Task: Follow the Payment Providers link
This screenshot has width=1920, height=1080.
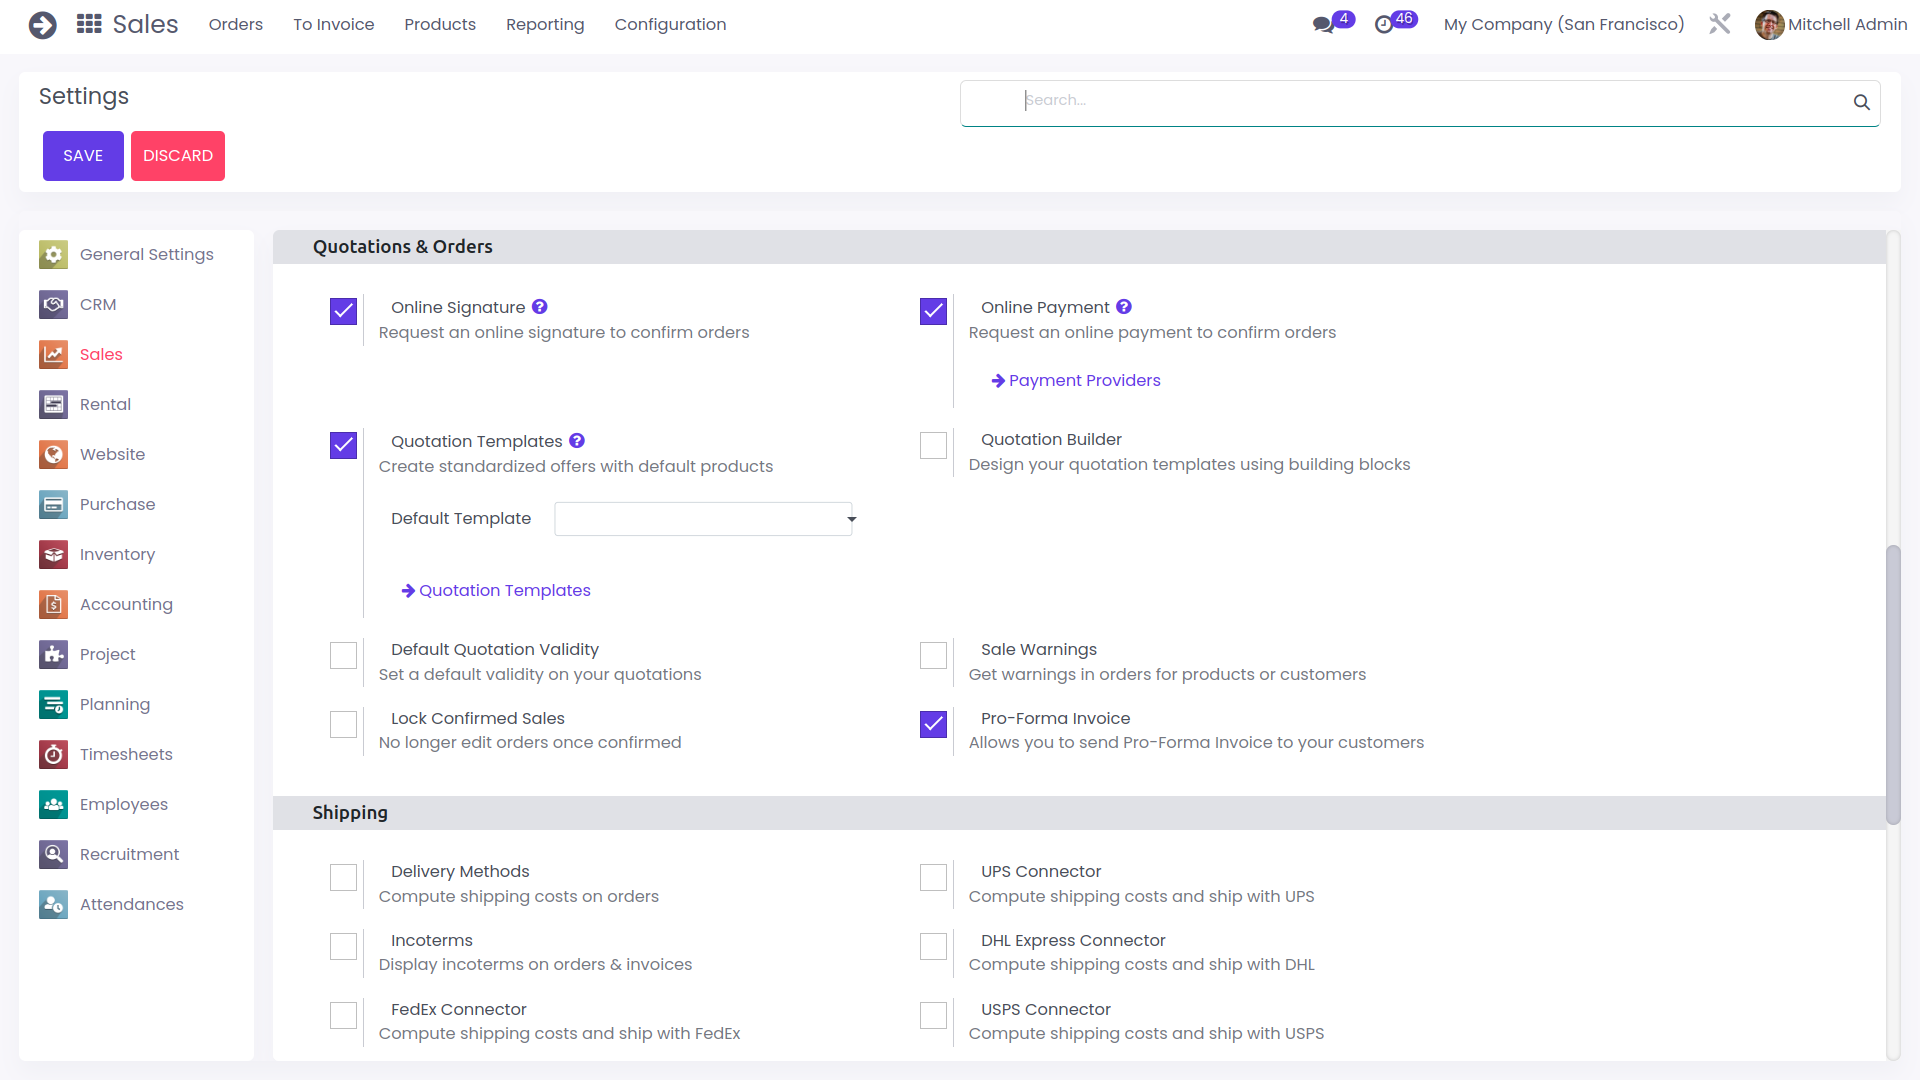Action: 1084,380
